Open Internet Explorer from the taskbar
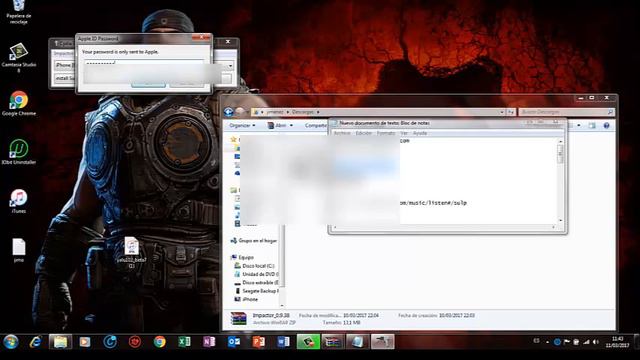The image size is (640, 360). click(x=36, y=342)
